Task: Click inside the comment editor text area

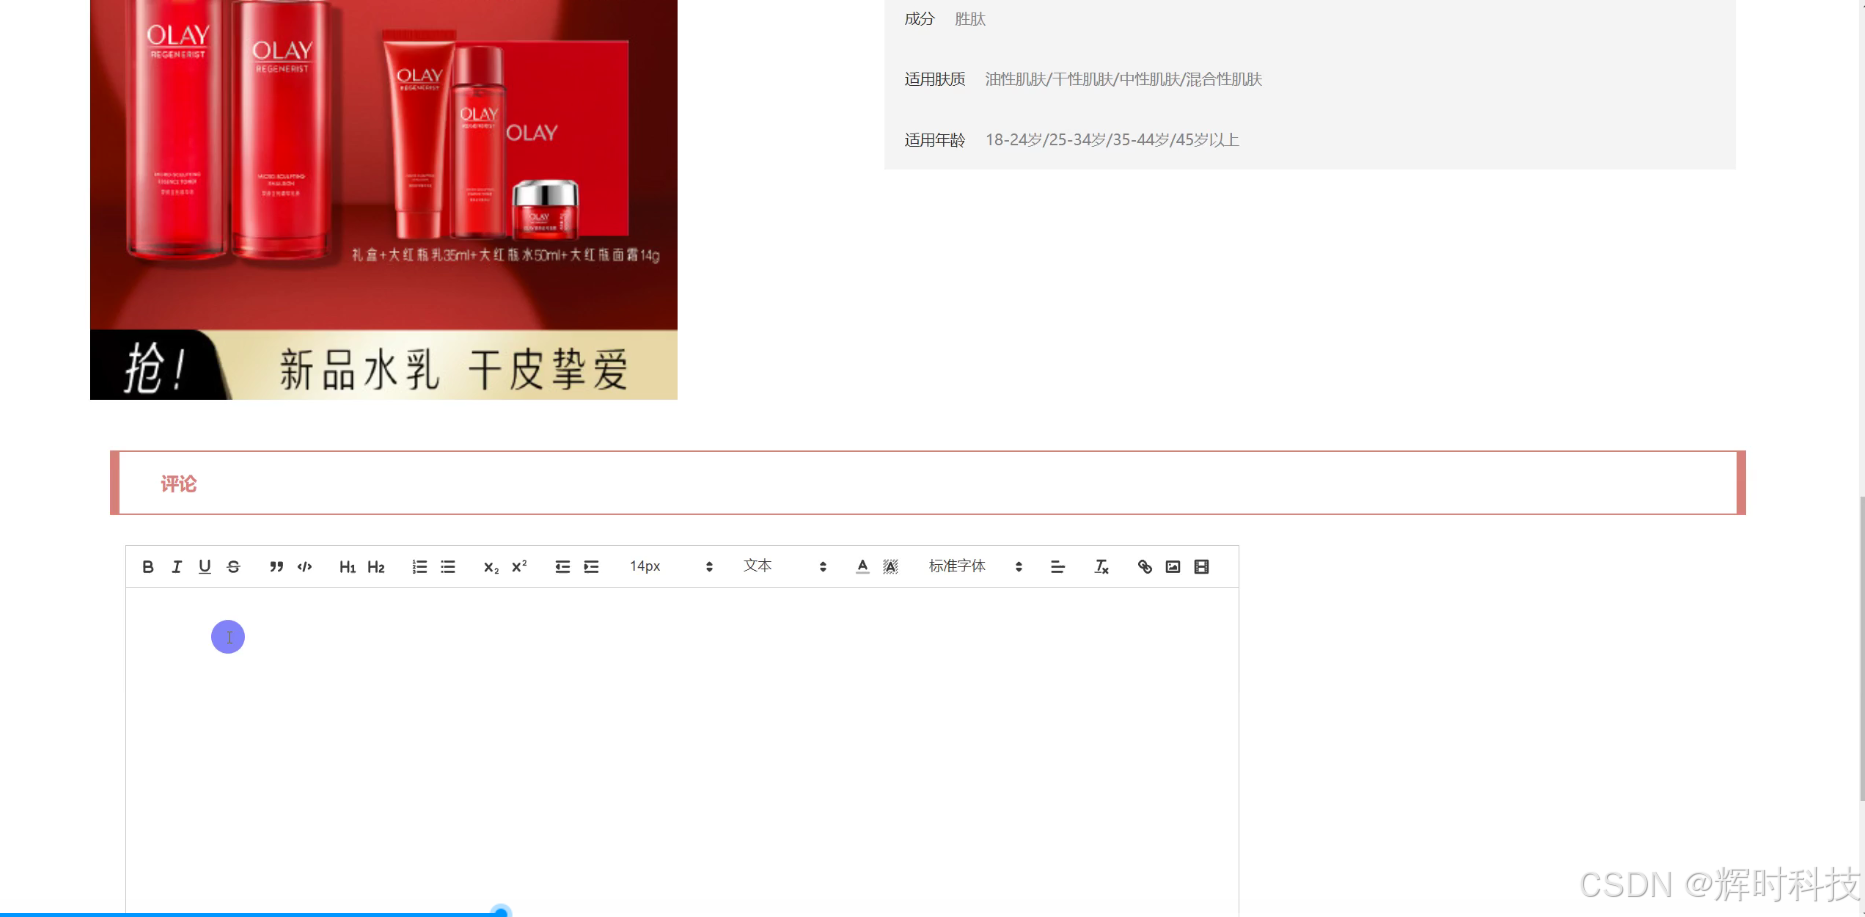Action: 682,750
